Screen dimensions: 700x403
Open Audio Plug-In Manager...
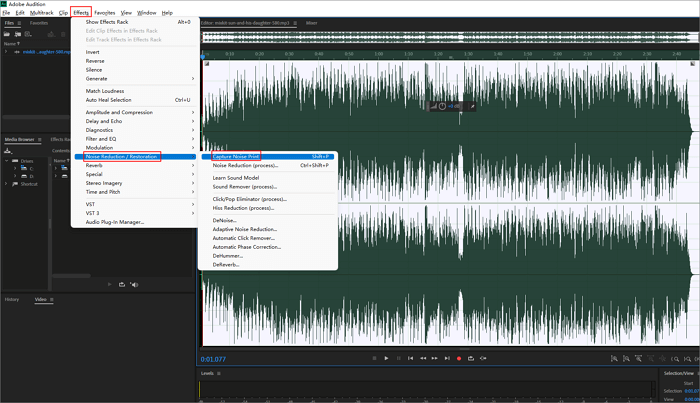point(135,222)
